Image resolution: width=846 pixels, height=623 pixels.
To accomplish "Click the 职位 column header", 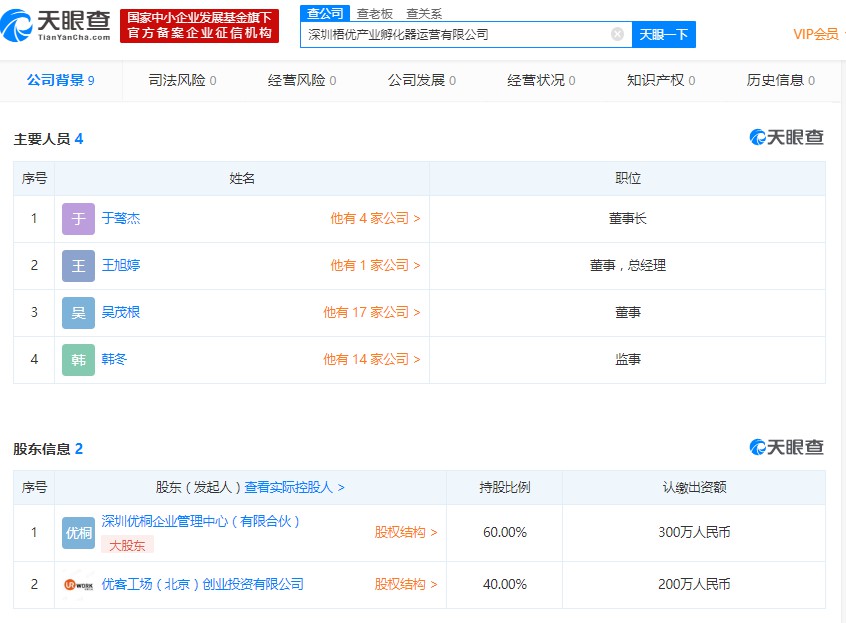I will click(627, 179).
